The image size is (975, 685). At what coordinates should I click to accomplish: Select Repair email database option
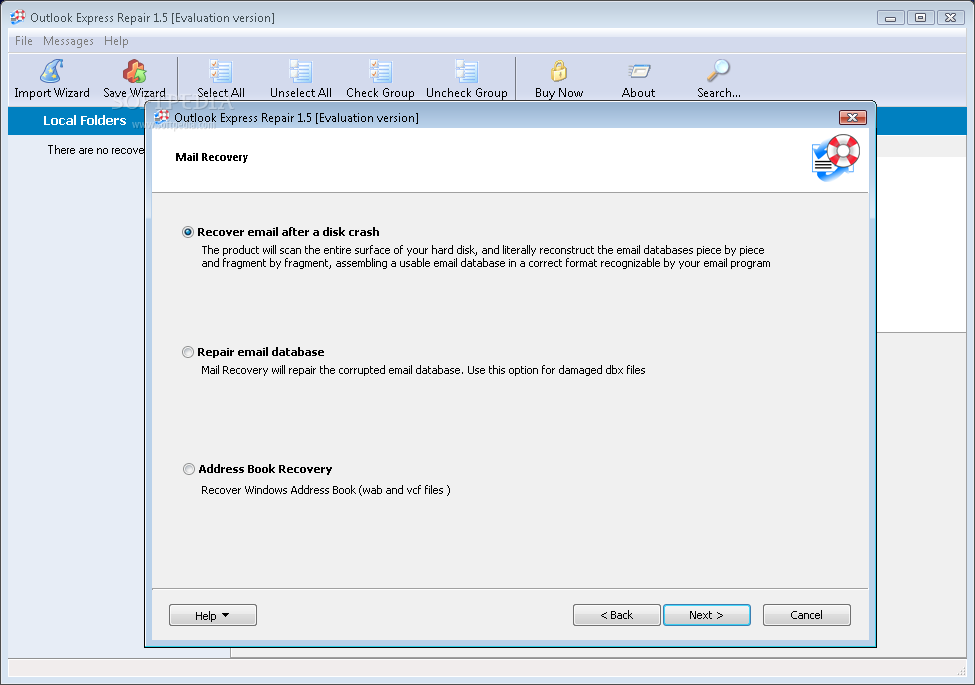pos(188,352)
